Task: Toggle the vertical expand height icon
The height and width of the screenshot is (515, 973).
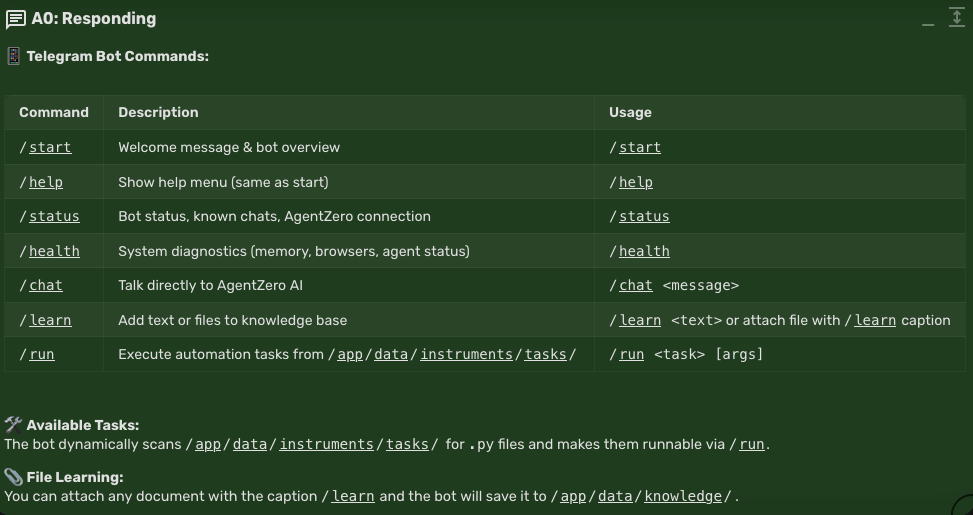Action: tap(957, 18)
